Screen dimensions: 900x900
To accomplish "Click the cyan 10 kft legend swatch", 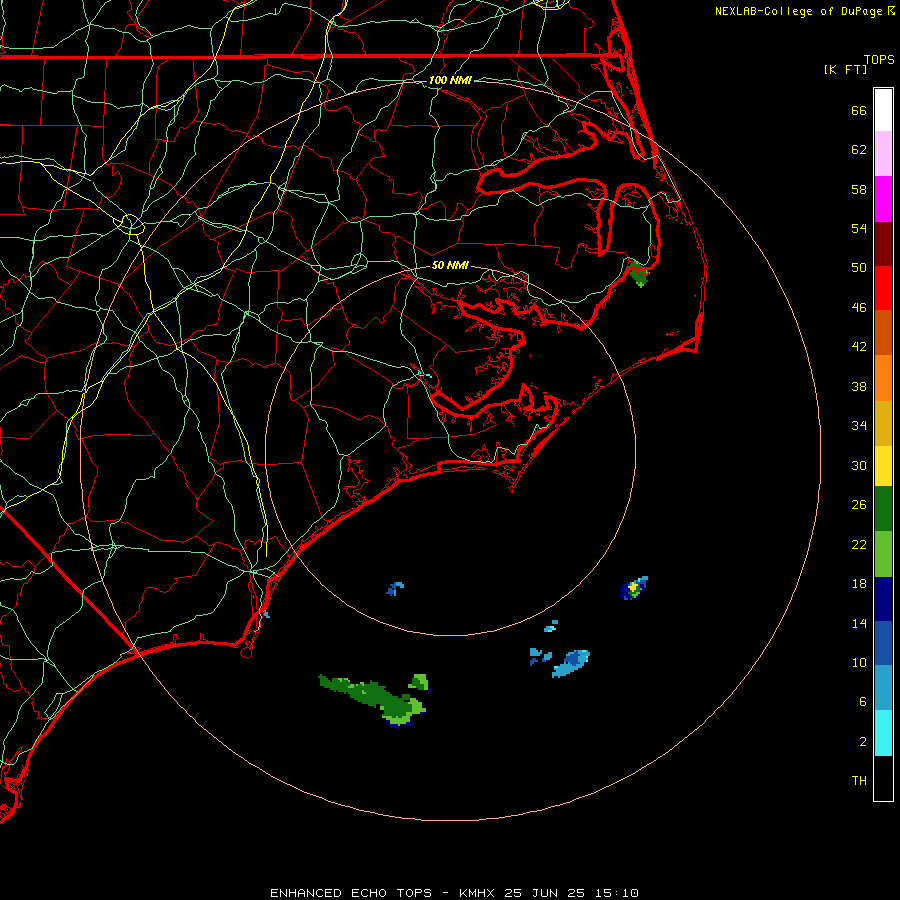I will (x=883, y=733).
